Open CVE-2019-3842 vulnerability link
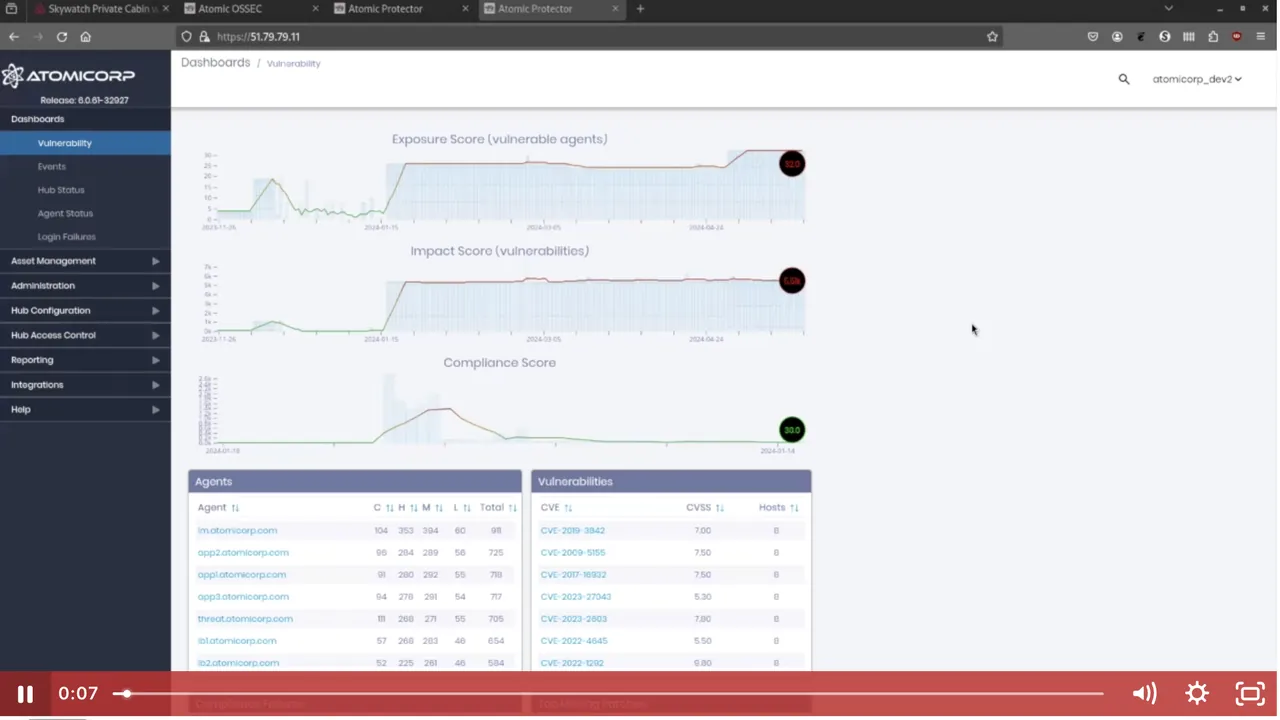 click(572, 531)
